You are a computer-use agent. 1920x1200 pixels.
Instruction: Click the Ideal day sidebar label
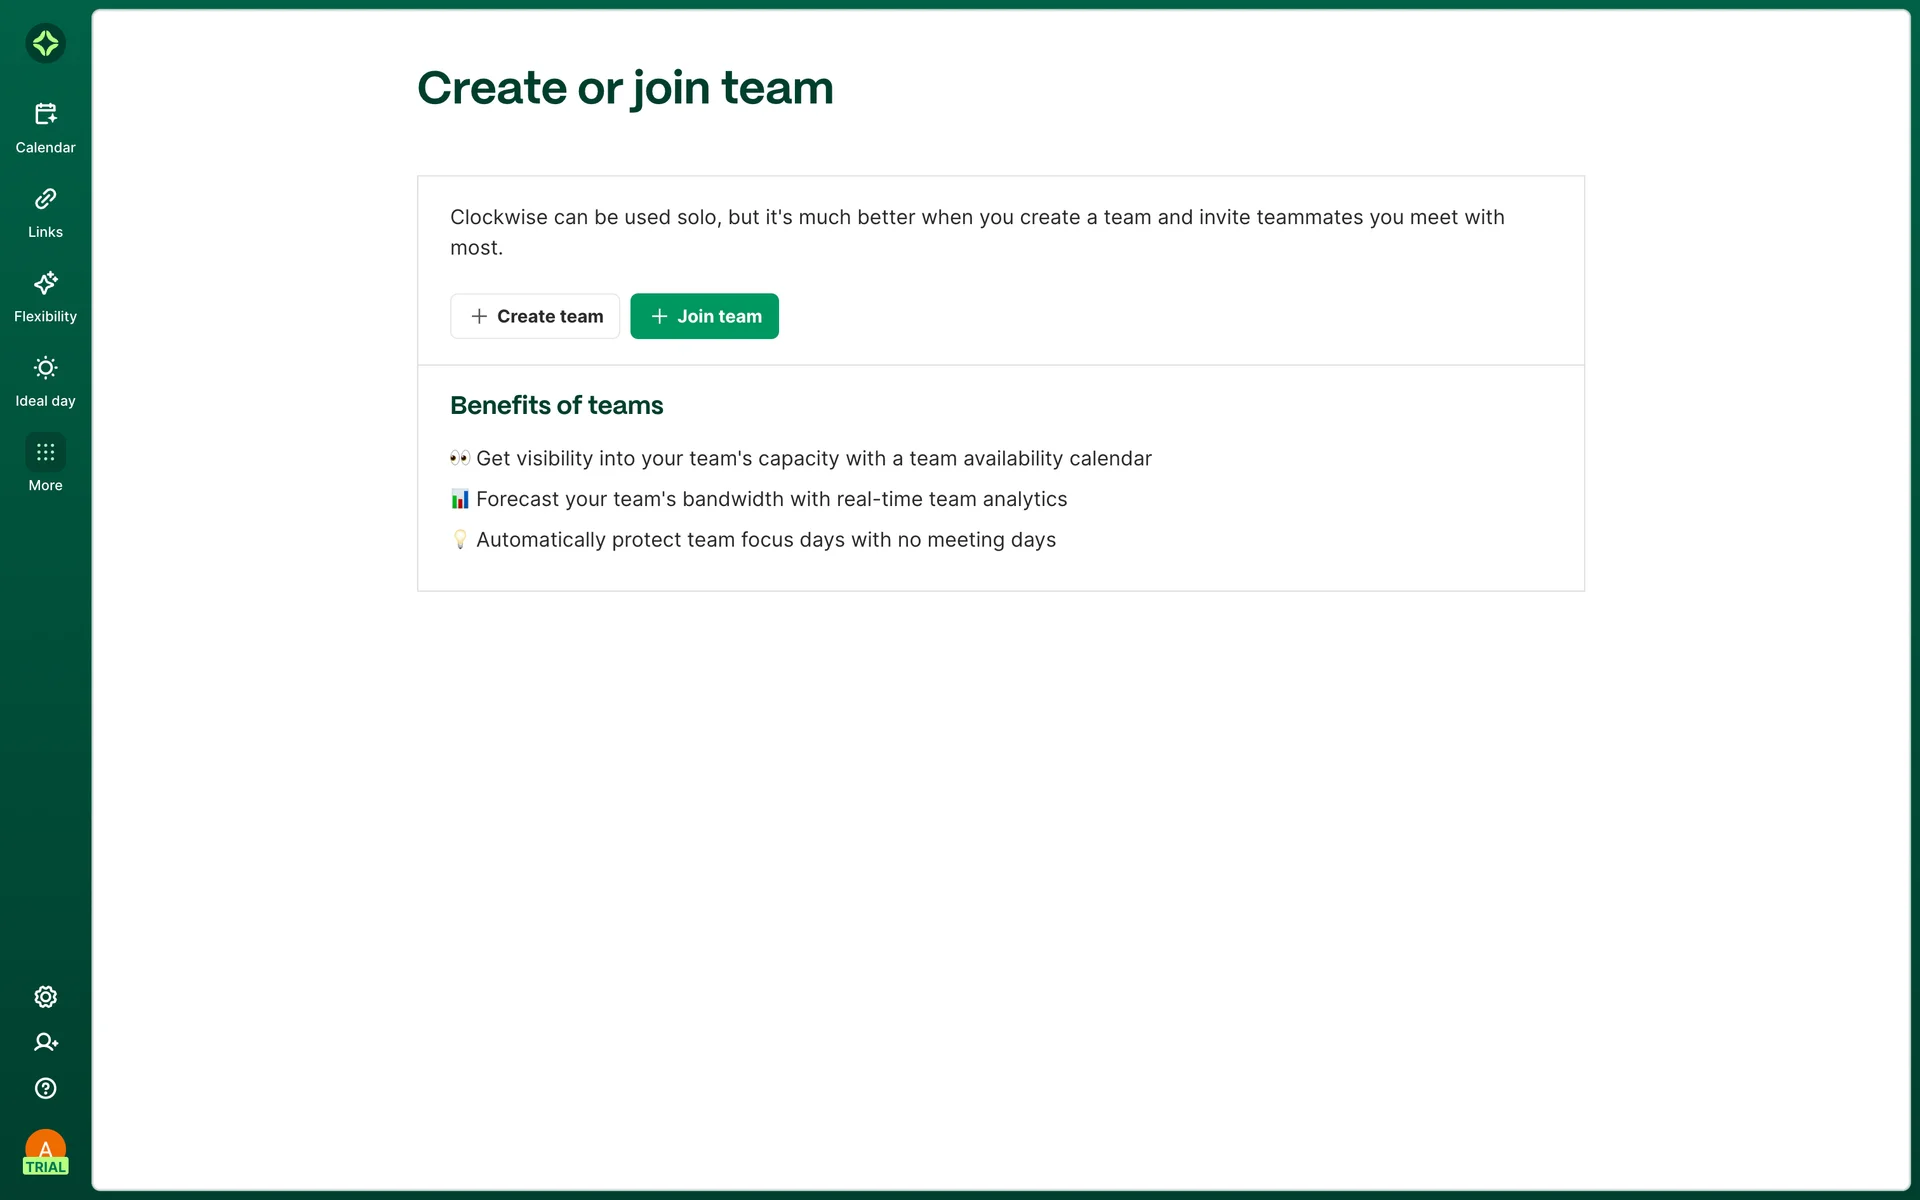[x=45, y=401]
